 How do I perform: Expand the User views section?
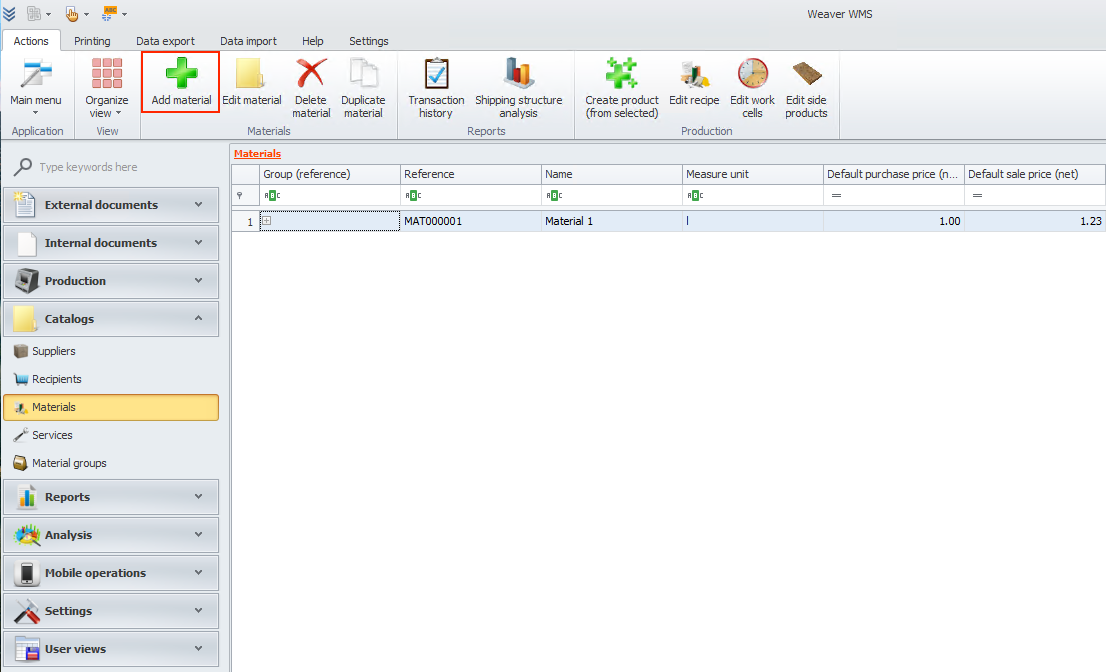(111, 649)
